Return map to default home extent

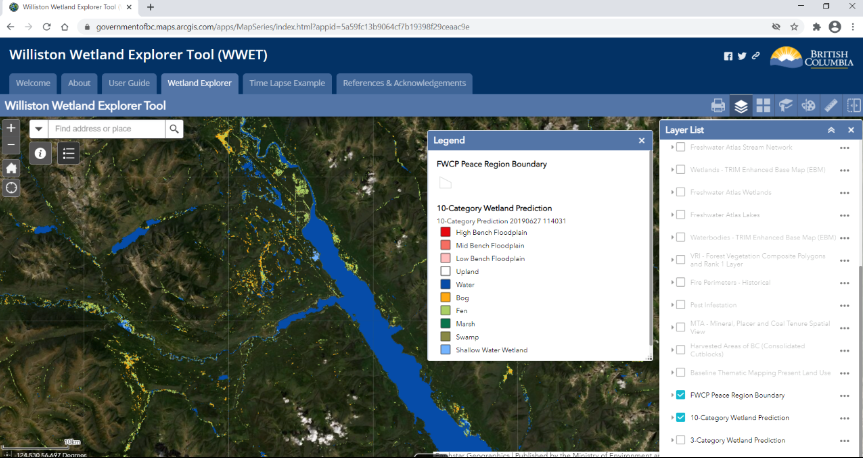pos(11,168)
